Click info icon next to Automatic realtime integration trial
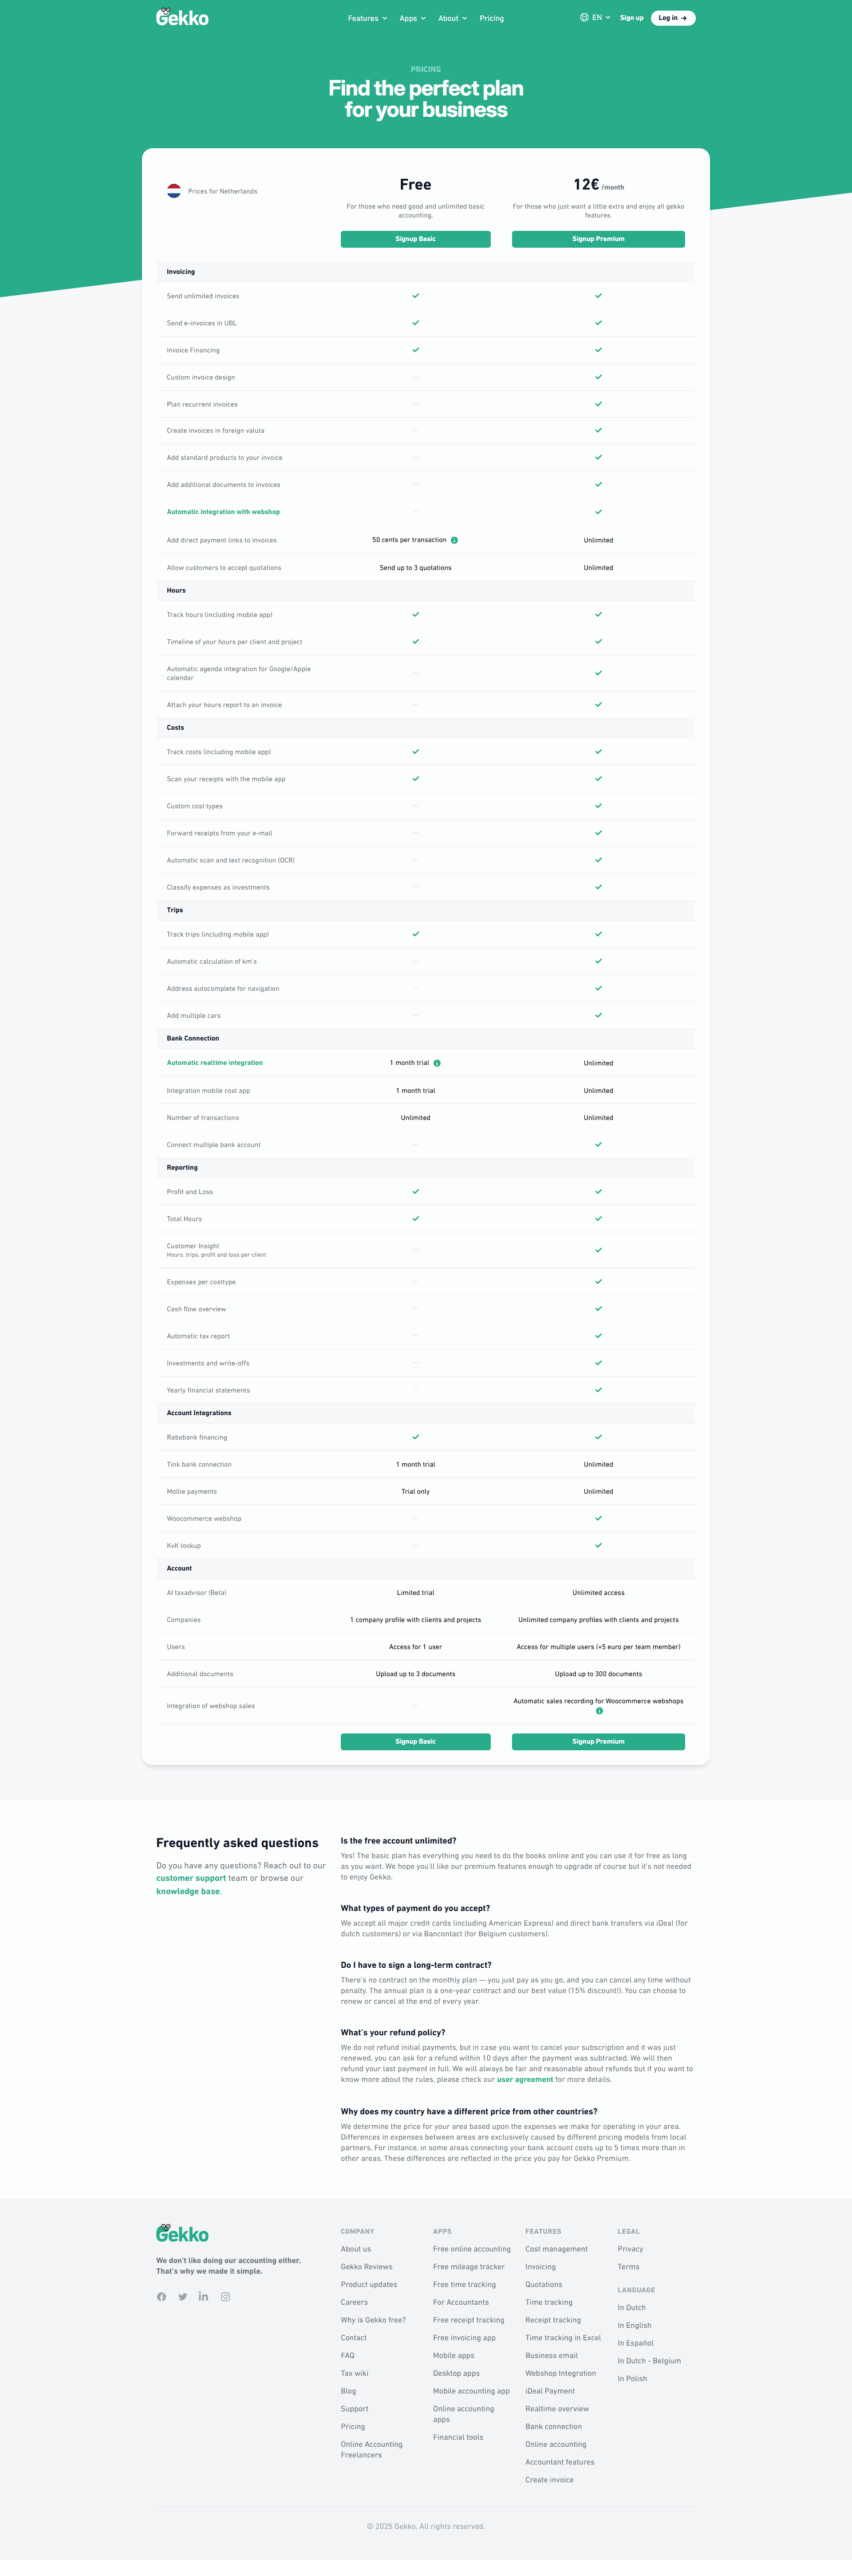This screenshot has width=852, height=2560. pos(437,1063)
